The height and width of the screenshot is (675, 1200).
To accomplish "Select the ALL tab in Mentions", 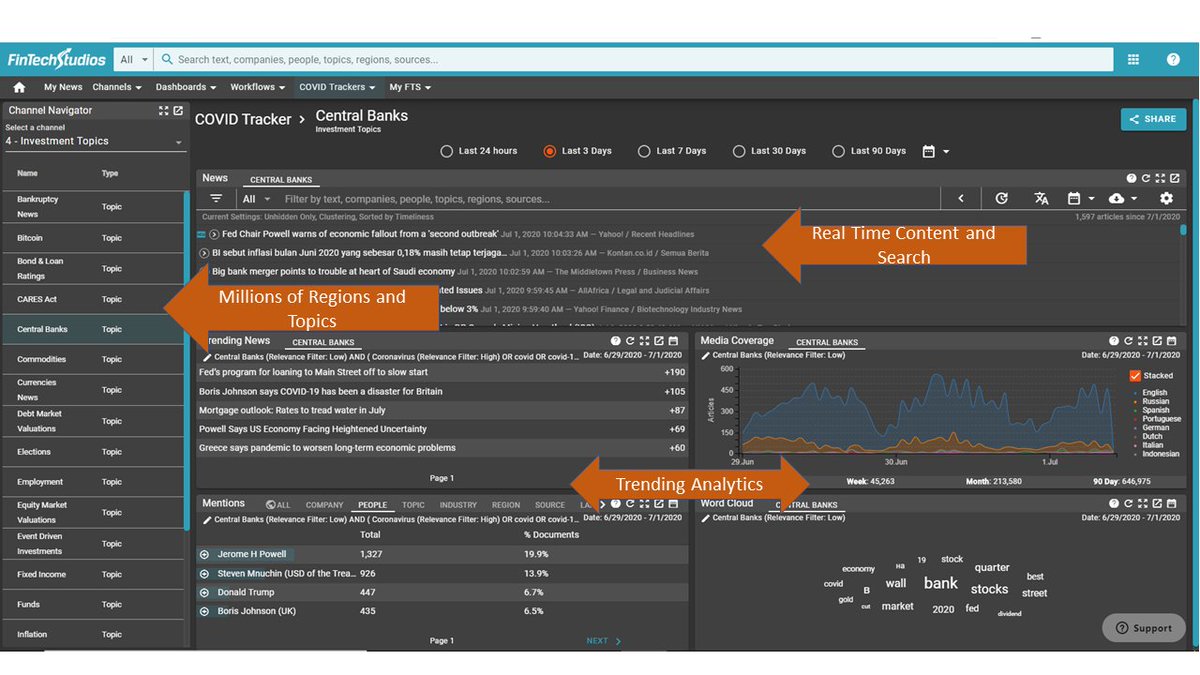I will point(279,506).
